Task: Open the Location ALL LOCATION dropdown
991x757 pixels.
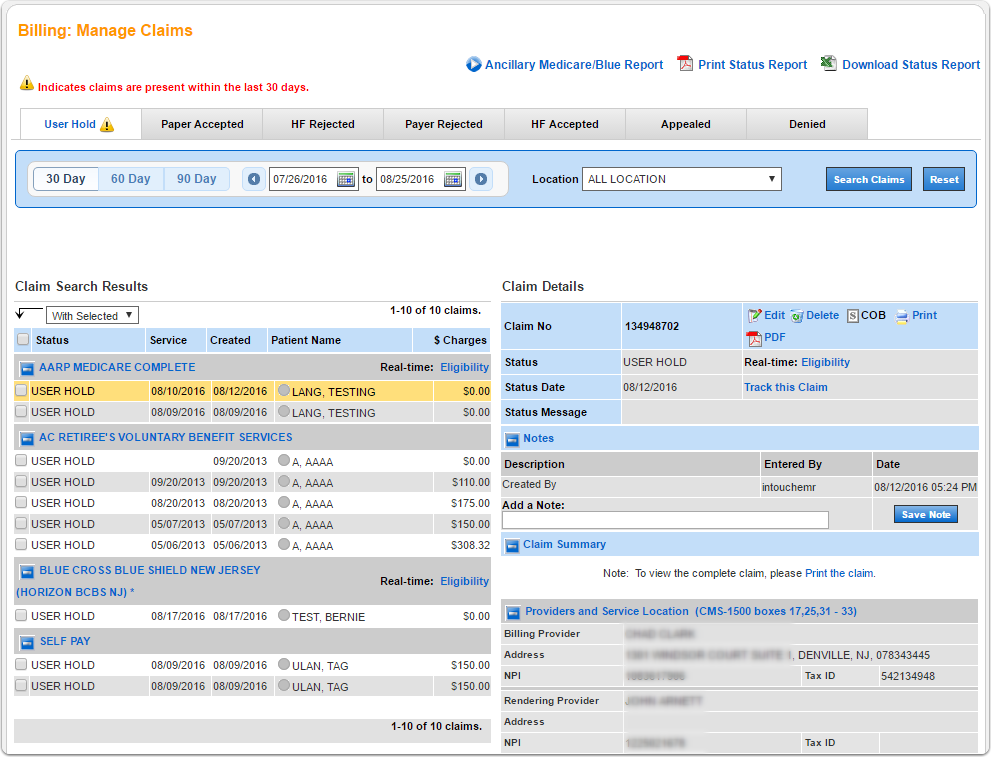Action: pyautogui.click(x=682, y=179)
